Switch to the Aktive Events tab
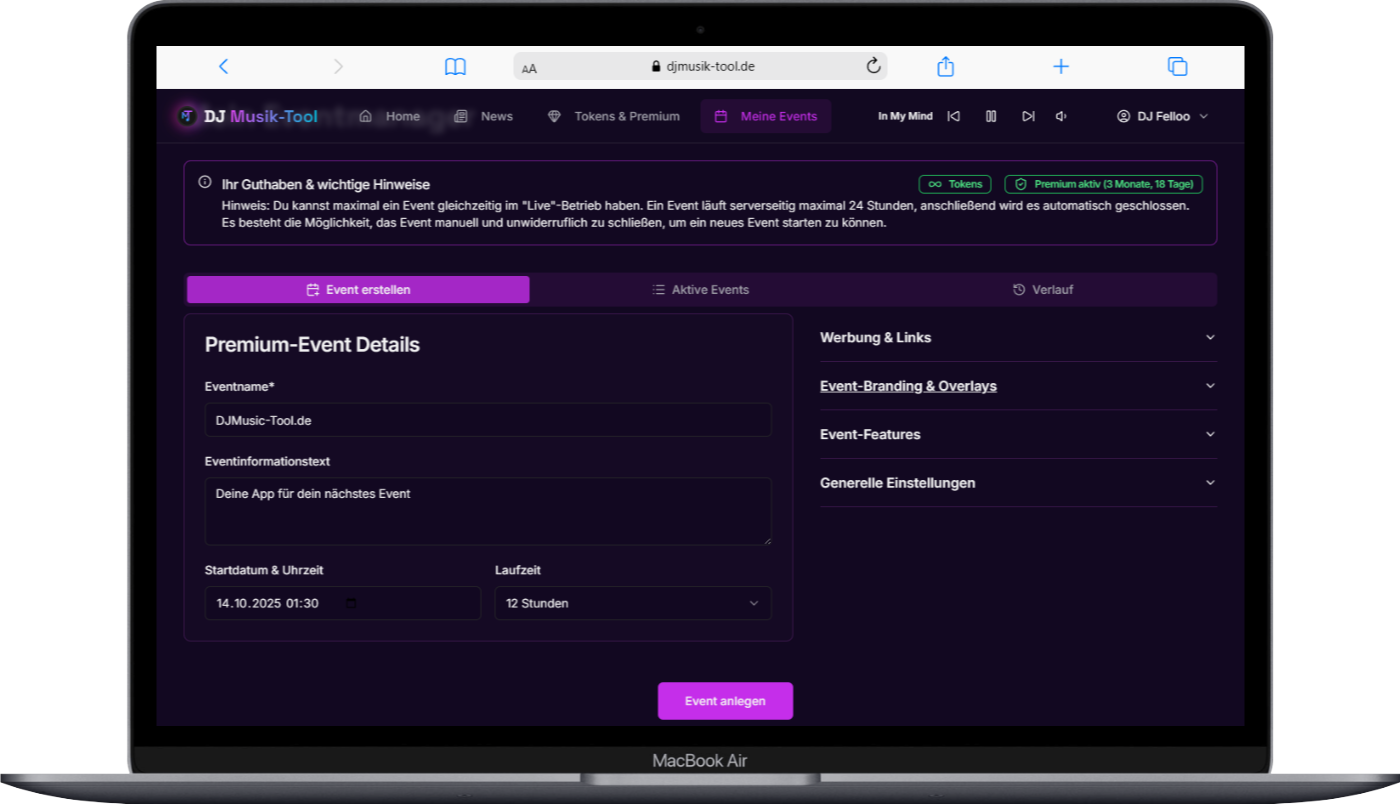This screenshot has width=1400, height=804. 701,290
